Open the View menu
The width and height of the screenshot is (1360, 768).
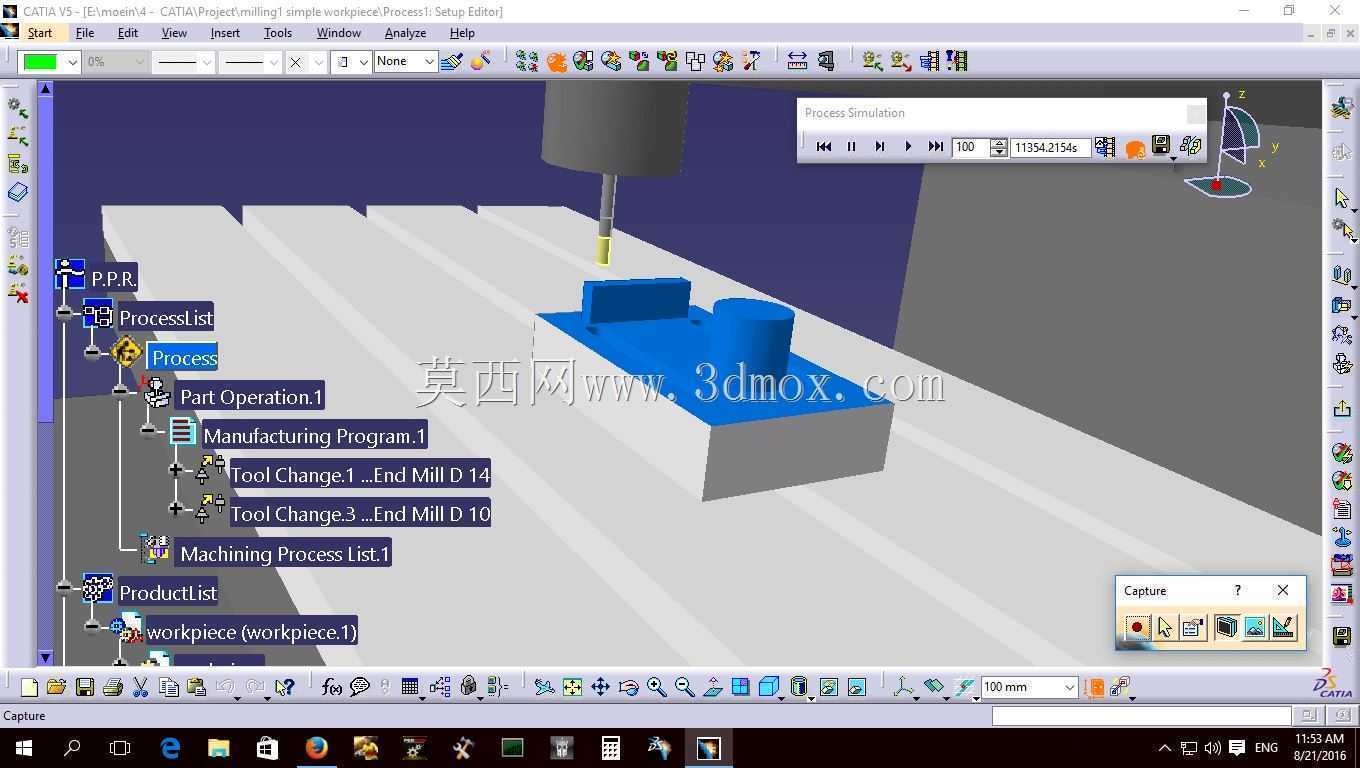[x=174, y=33]
